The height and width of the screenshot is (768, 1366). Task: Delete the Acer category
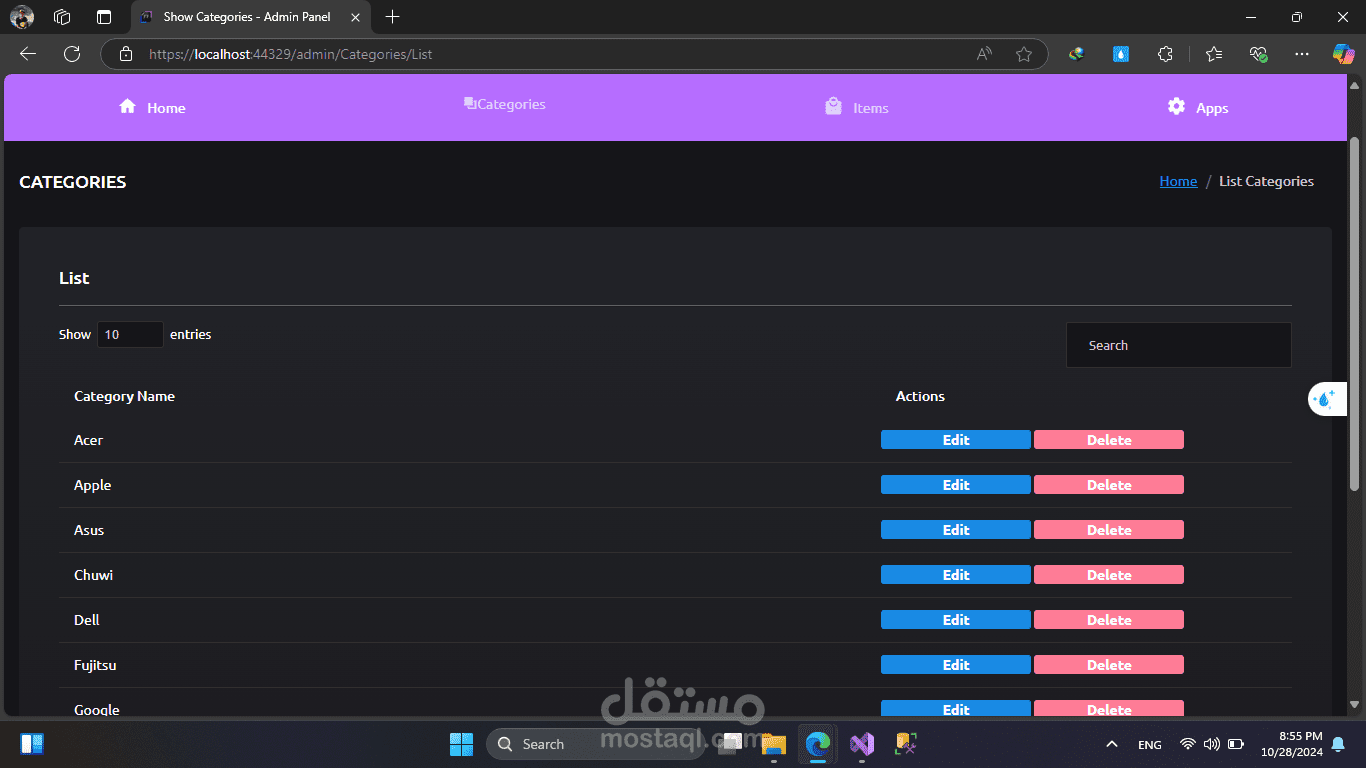[1109, 440]
